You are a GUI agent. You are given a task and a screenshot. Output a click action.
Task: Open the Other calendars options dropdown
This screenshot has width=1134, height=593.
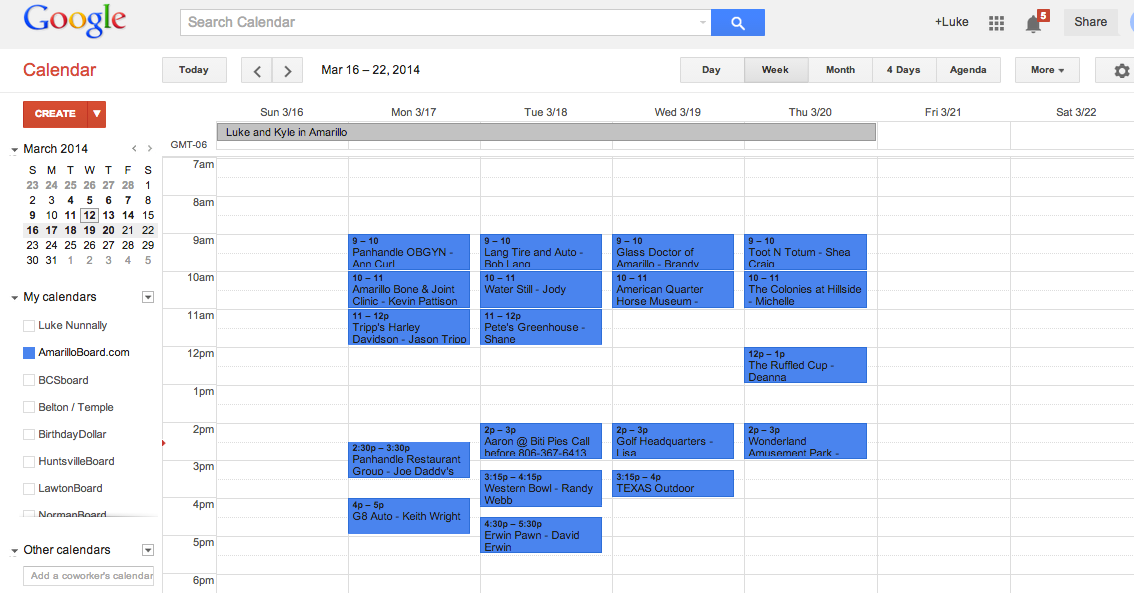pyautogui.click(x=148, y=550)
